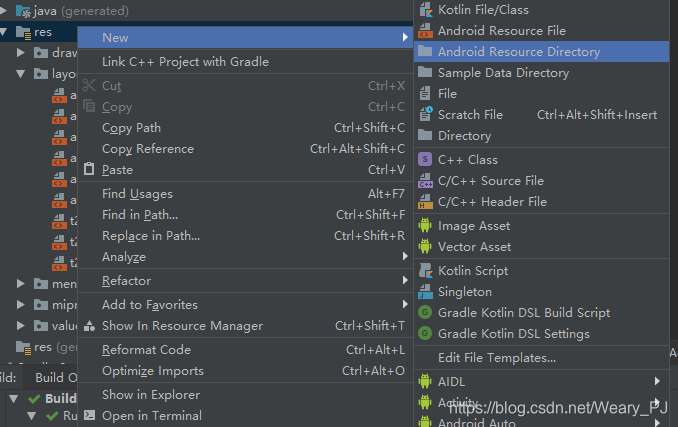Image resolution: width=678 pixels, height=427 pixels.
Task: Choose Link C++ Project with Gradle
Action: click(245, 62)
